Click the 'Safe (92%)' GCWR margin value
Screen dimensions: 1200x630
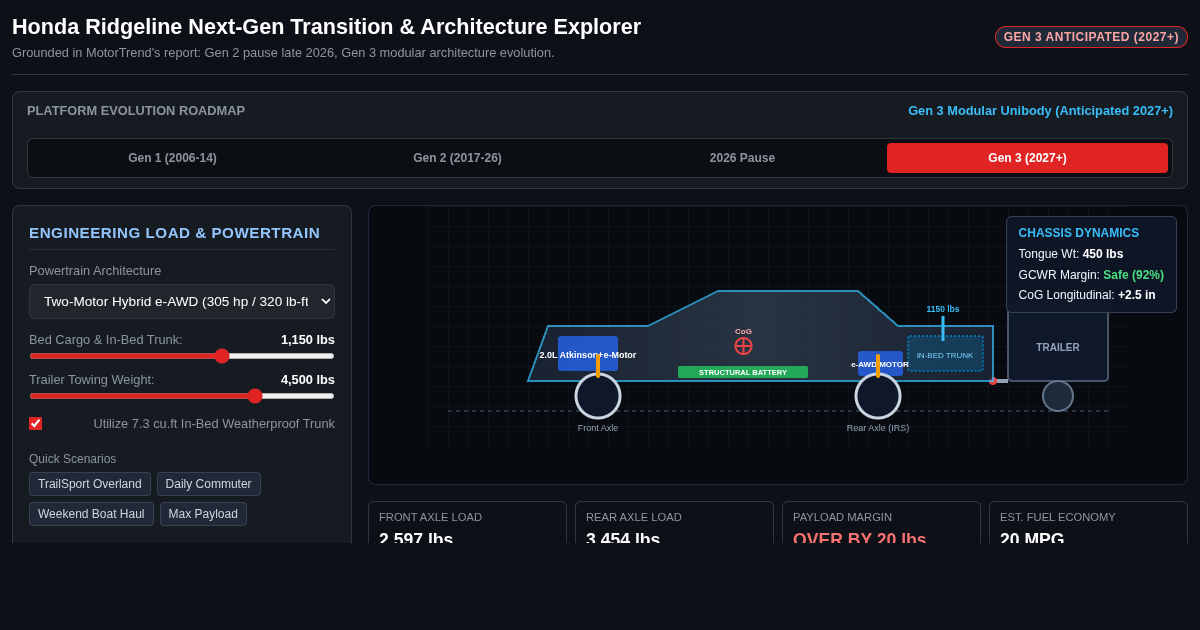[x=1133, y=275]
